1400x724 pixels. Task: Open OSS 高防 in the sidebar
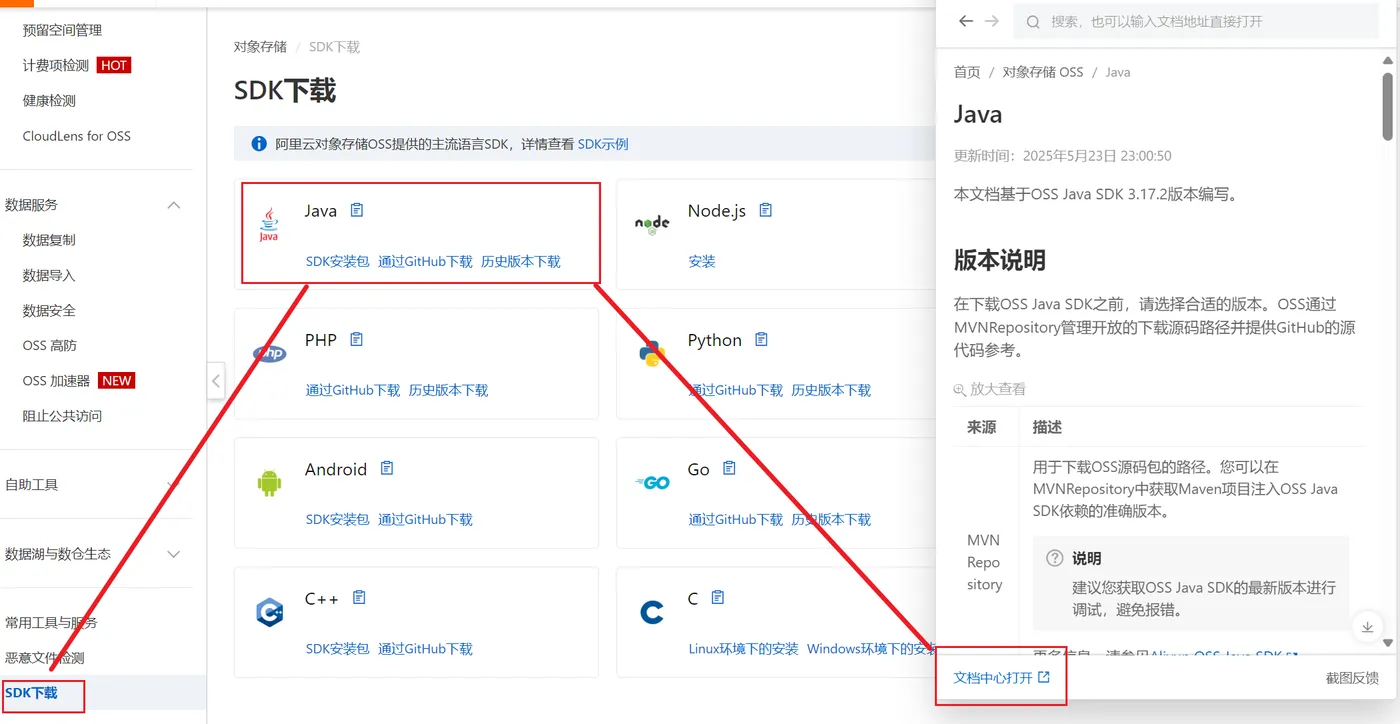click(x=49, y=345)
